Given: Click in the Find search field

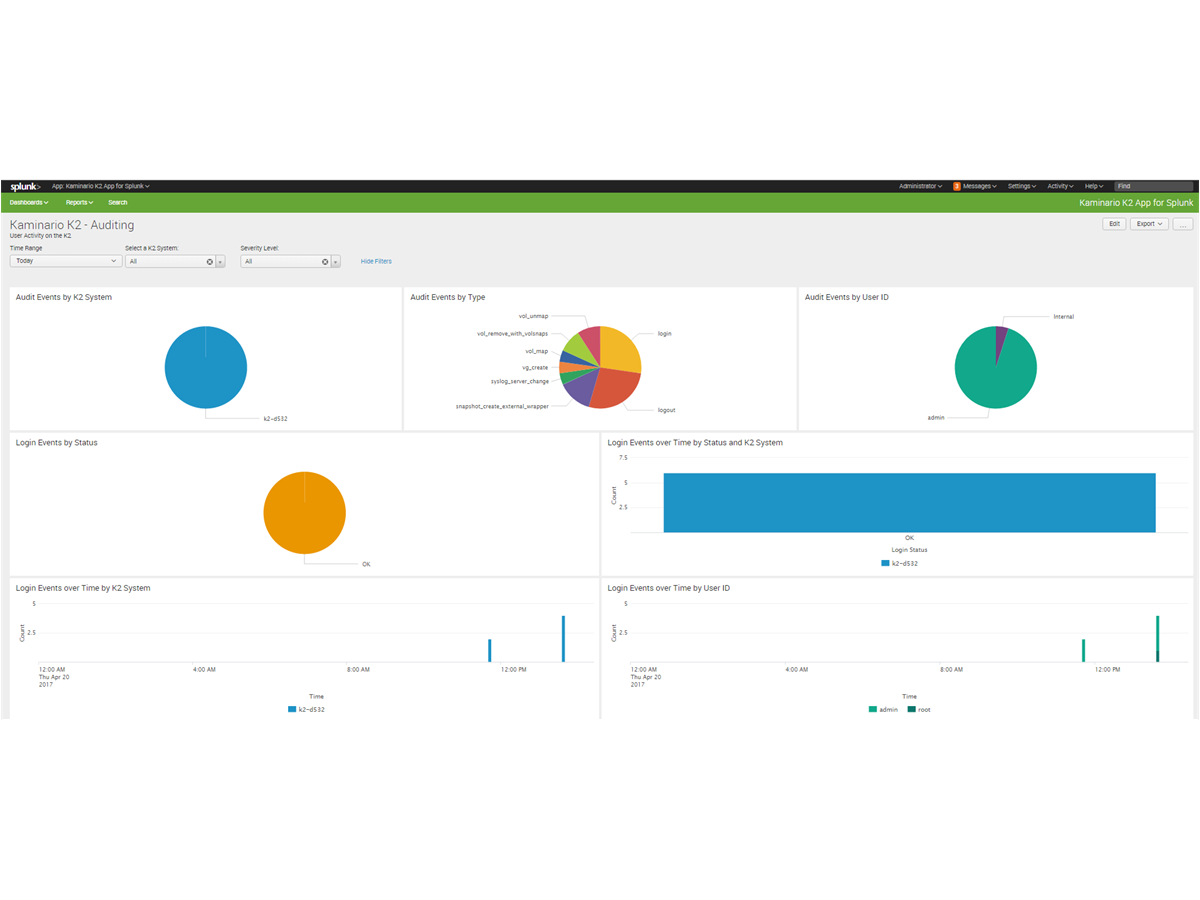Looking at the screenshot, I should [1154, 186].
